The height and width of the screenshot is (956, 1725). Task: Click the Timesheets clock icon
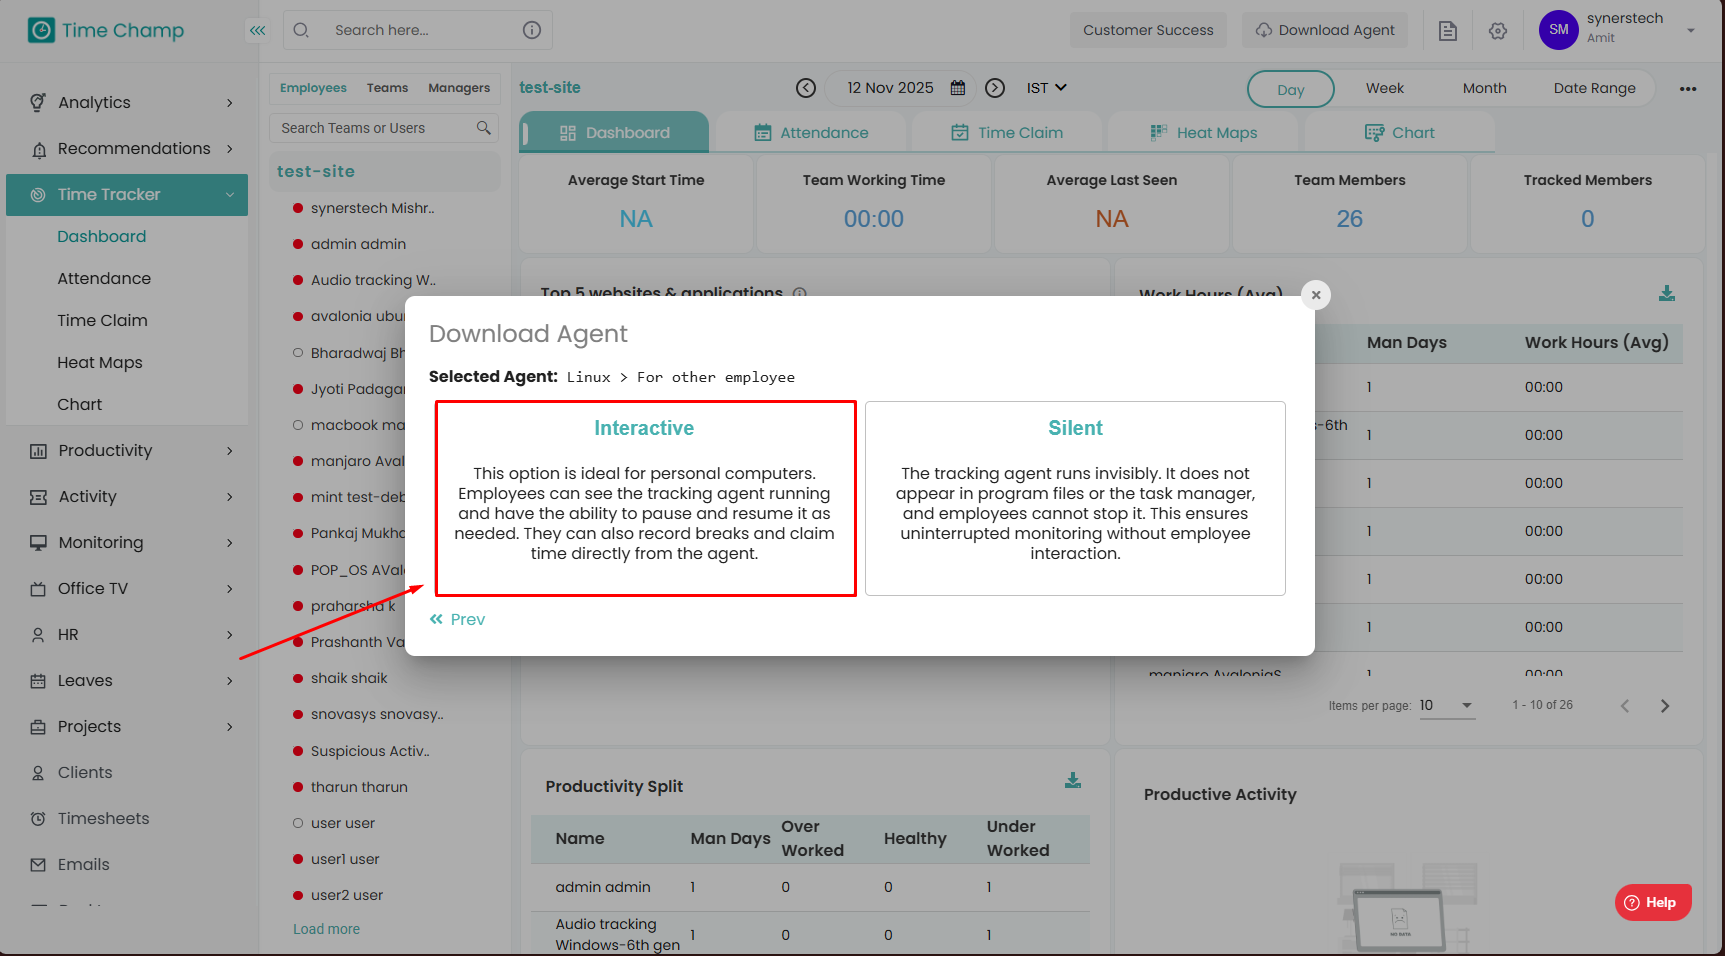pos(38,819)
